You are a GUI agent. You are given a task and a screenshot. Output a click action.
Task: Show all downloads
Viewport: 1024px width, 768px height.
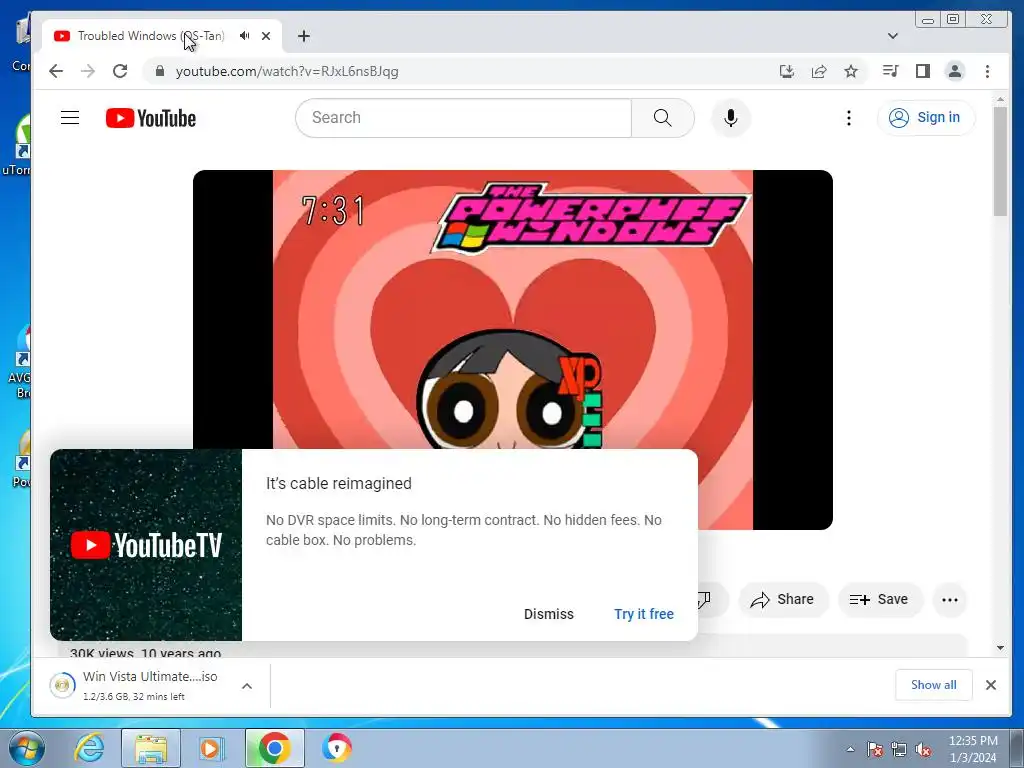point(933,684)
